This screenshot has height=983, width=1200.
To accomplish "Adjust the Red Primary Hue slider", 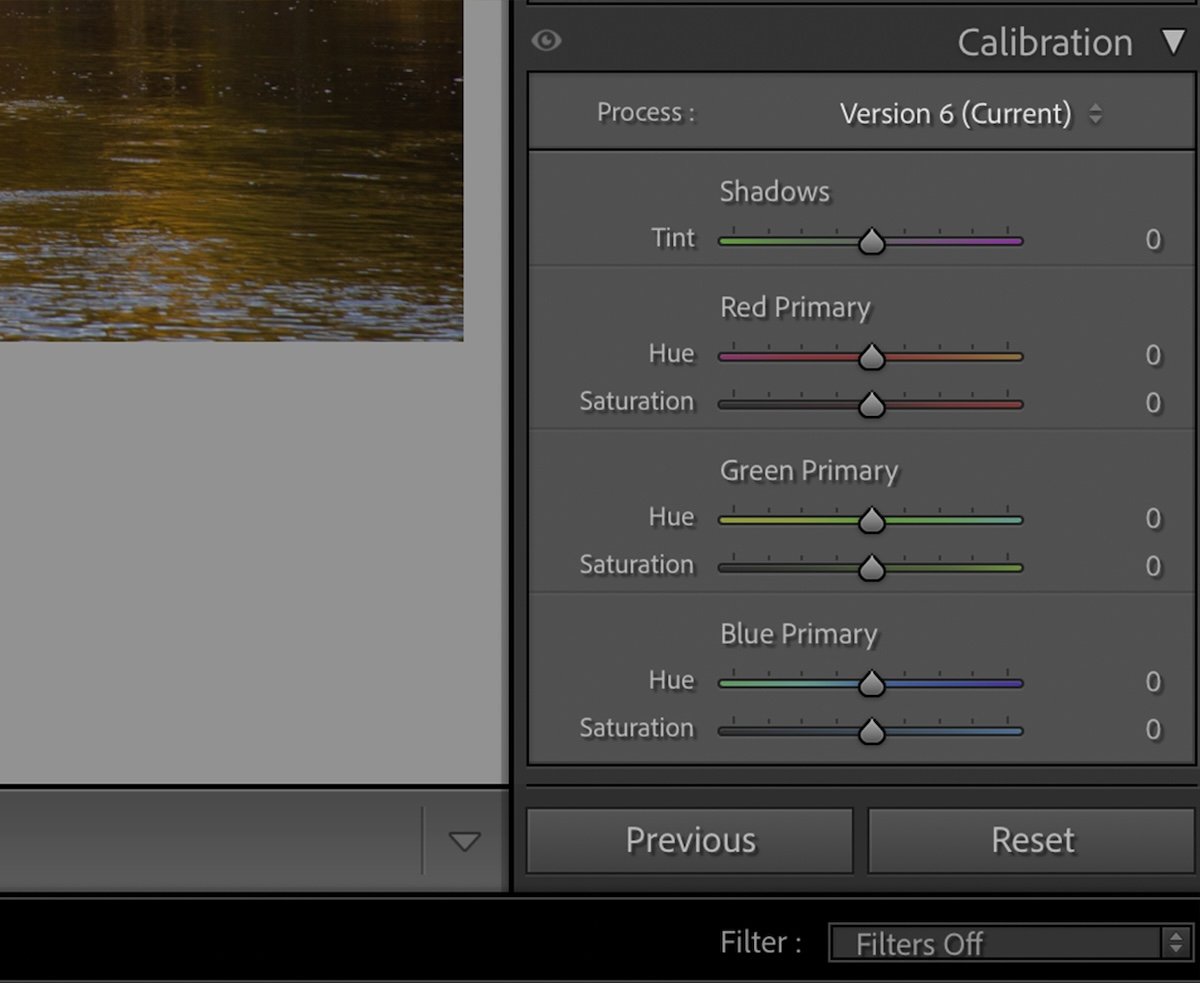I will coord(871,356).
